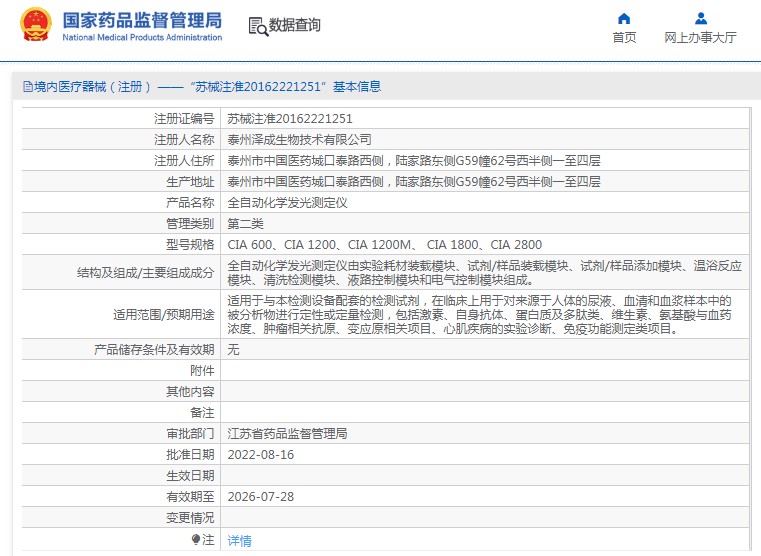Click approving department 江苏省药品监督管理局

[x=287, y=434]
